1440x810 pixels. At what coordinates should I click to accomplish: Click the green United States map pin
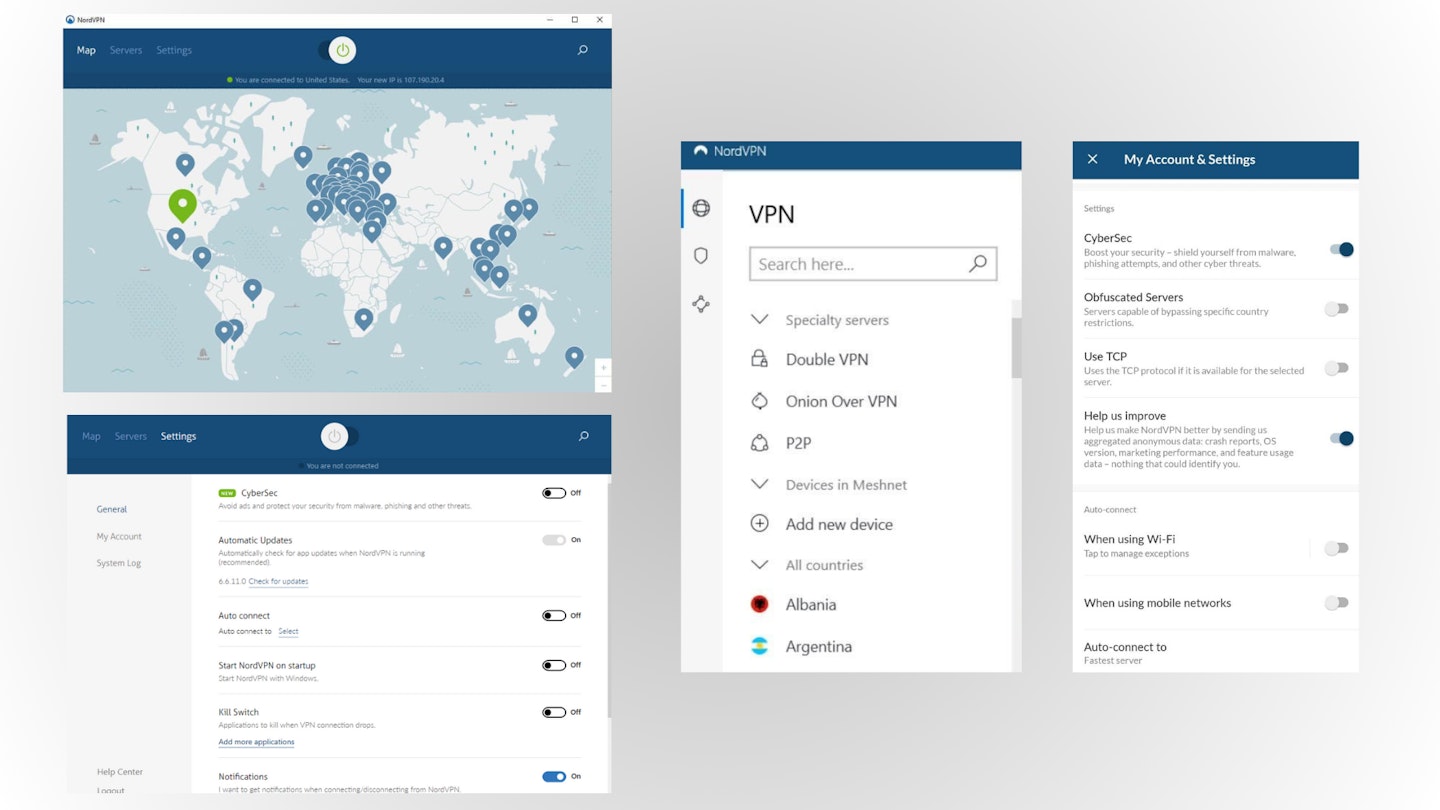pos(182,205)
